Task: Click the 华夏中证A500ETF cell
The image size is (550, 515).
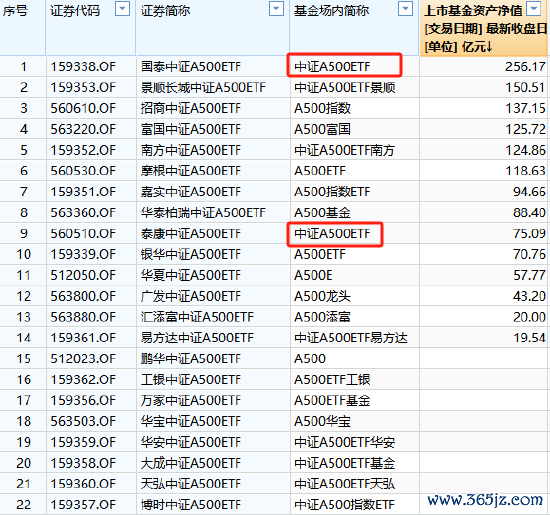Action: [213, 275]
